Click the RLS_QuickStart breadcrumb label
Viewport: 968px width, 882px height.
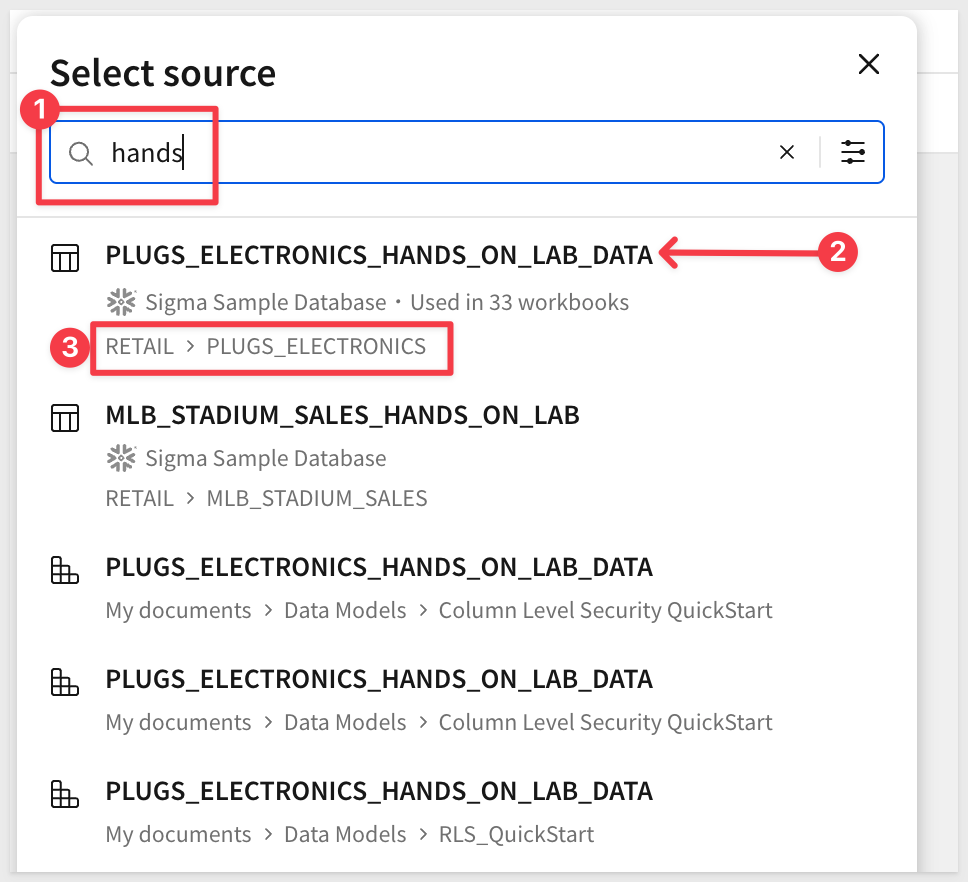pos(516,834)
